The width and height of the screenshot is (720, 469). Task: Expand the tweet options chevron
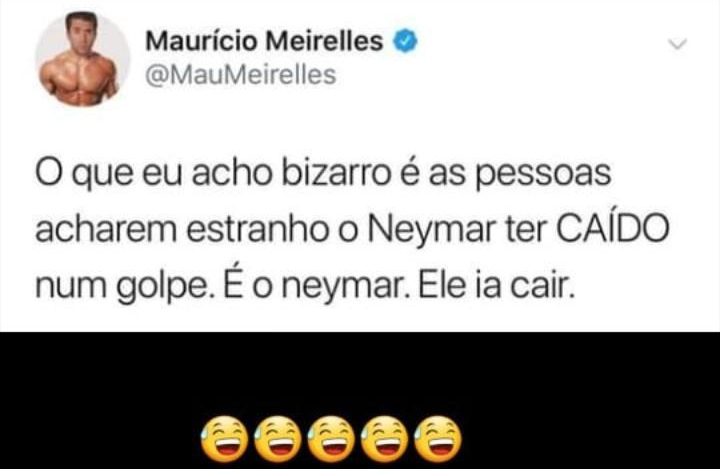677,44
